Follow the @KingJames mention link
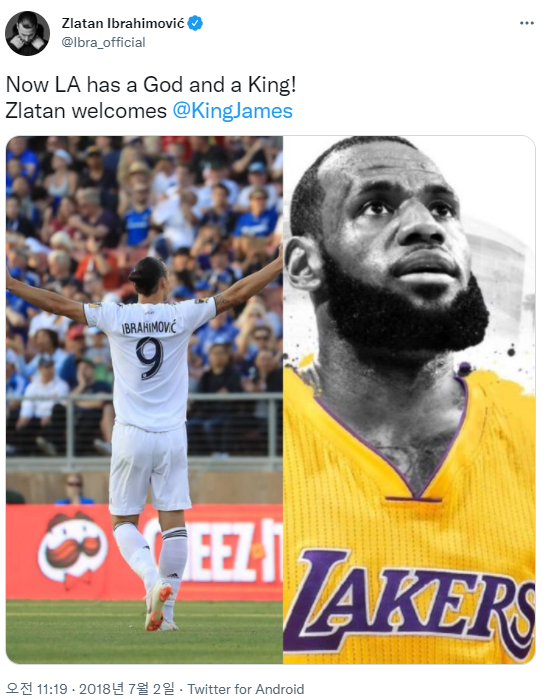The width and height of the screenshot is (550, 699). [x=232, y=111]
